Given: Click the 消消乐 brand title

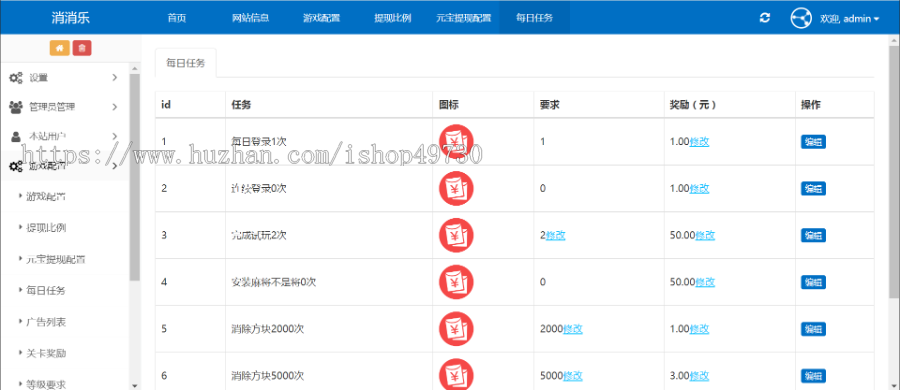Looking at the screenshot, I should (71, 18).
